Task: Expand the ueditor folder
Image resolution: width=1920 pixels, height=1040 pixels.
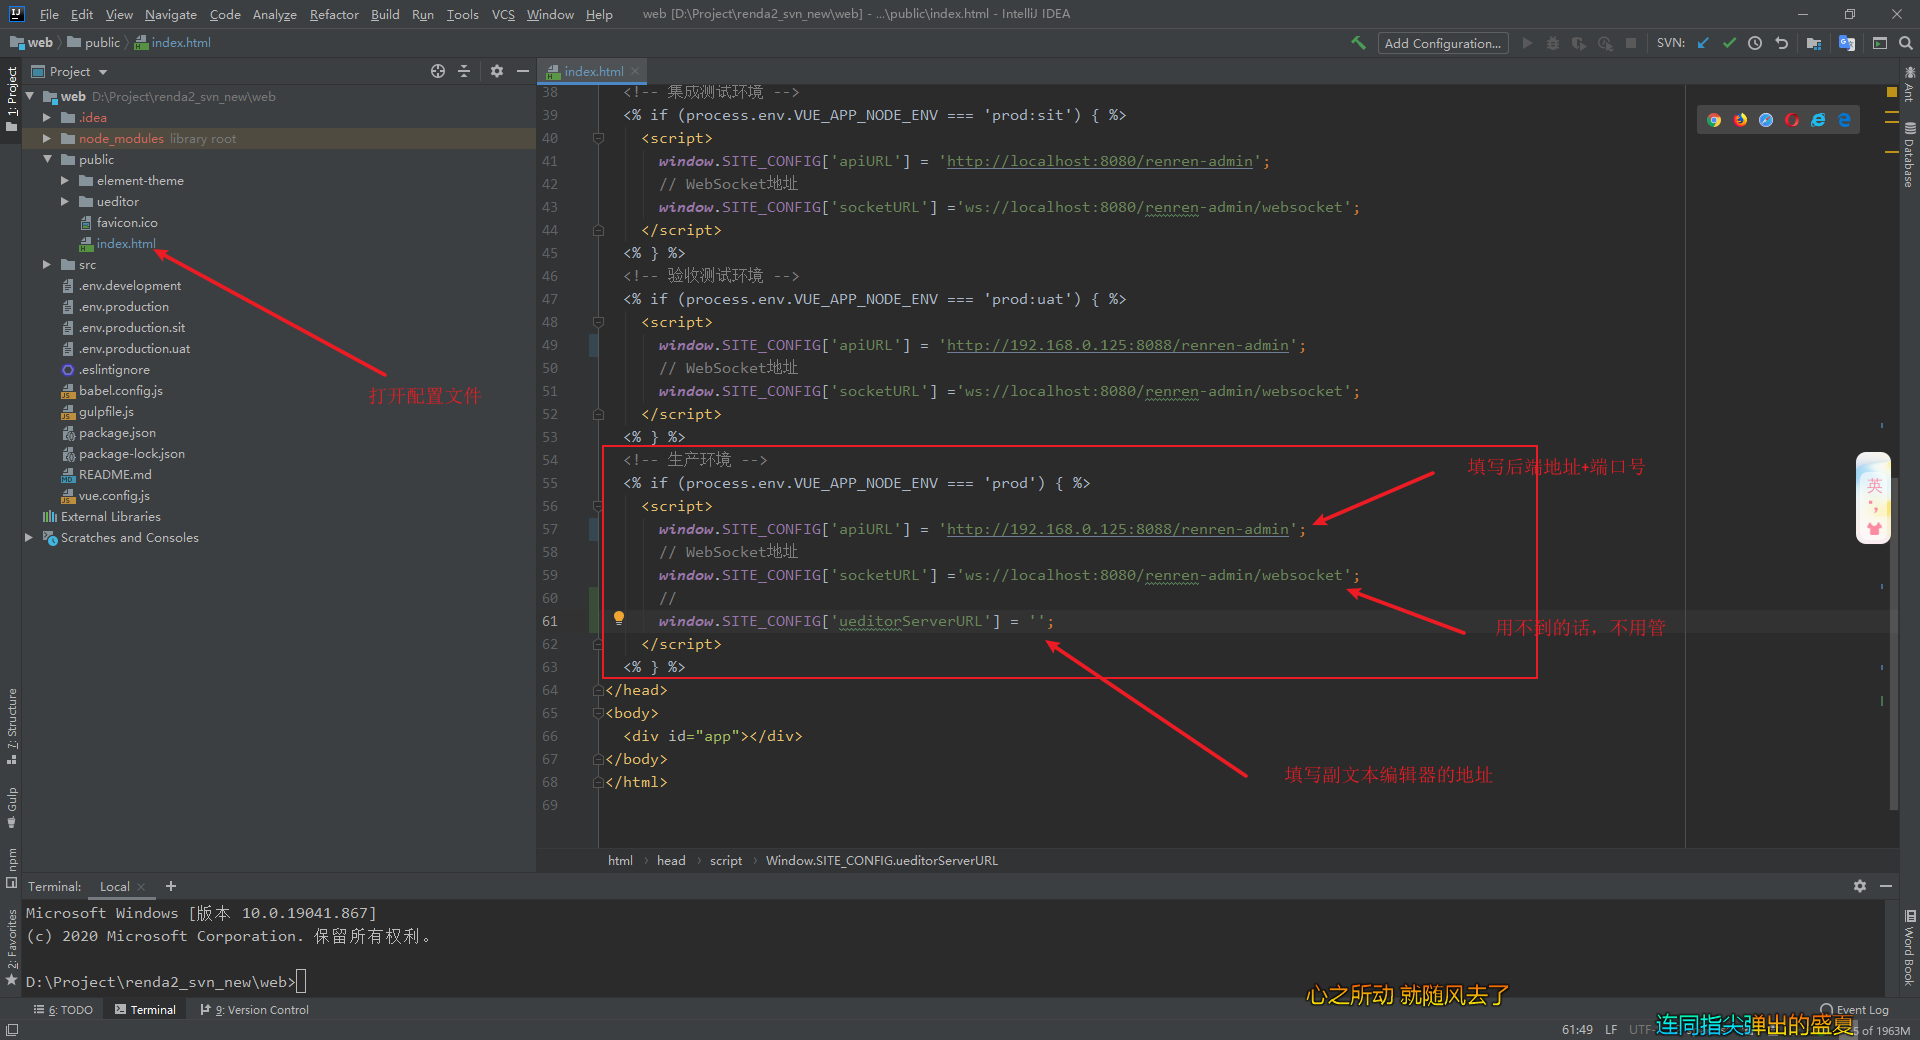Action: pos(65,202)
